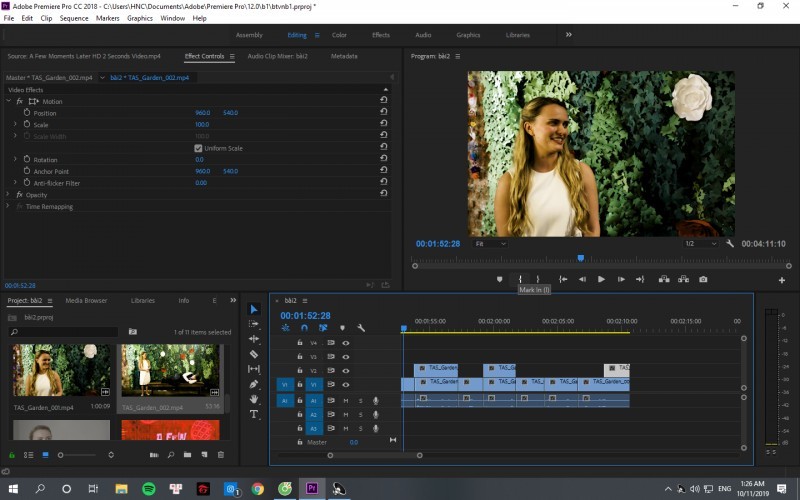Reset the Scale parameter
800x500 pixels.
click(x=384, y=123)
